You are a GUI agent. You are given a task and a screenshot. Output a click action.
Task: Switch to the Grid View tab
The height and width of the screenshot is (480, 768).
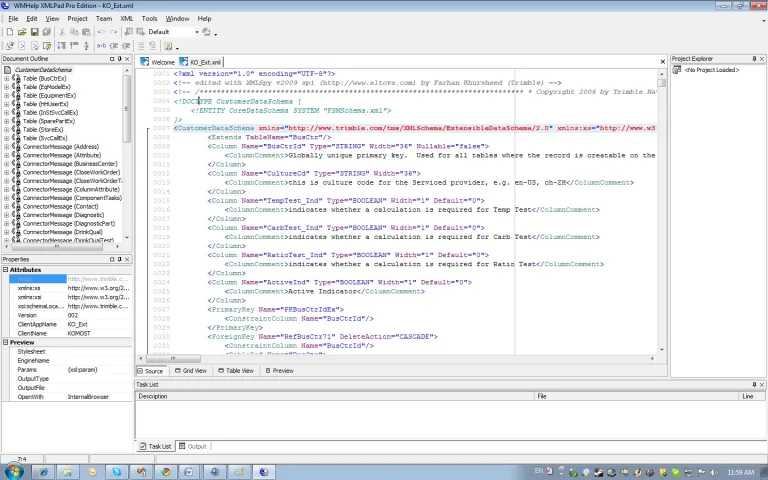click(x=191, y=371)
